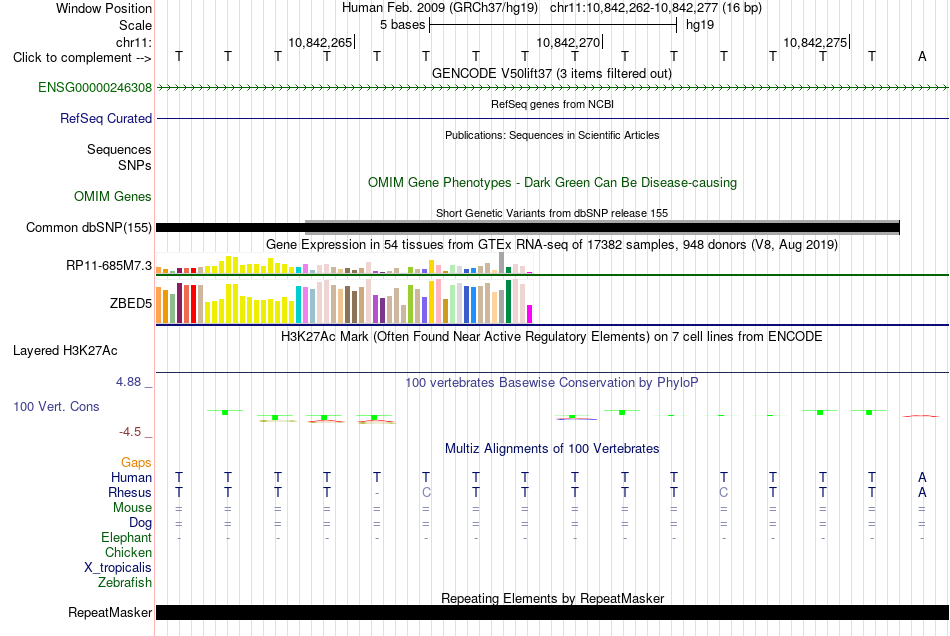Viewport: 950px width, 636px height.
Task: Click the magenta bar in ZBED5 chart
Action: click(529, 314)
